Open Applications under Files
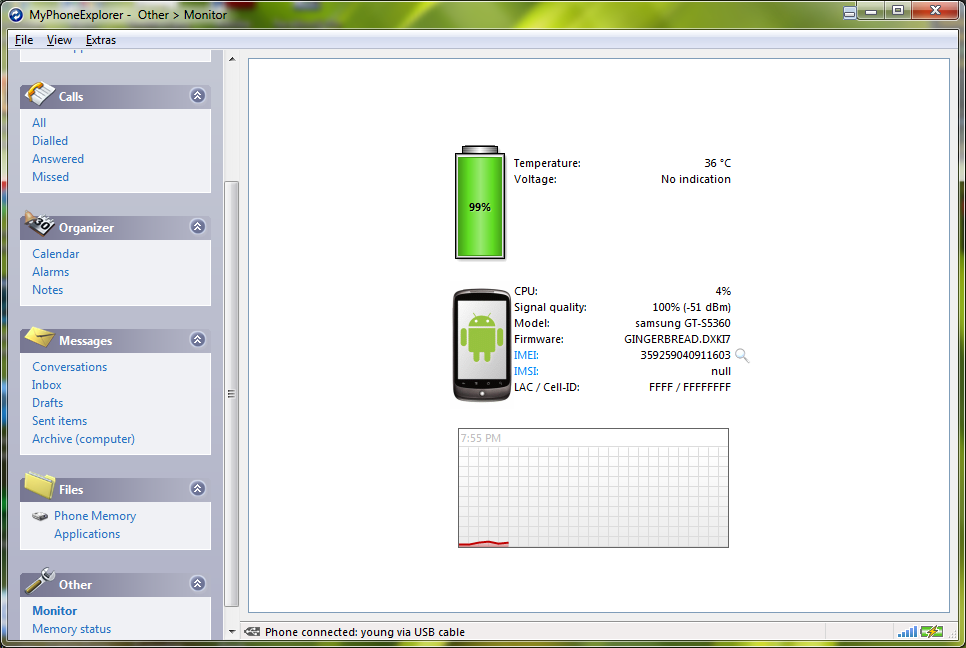Screen dimensions: 966x648 click(87, 534)
